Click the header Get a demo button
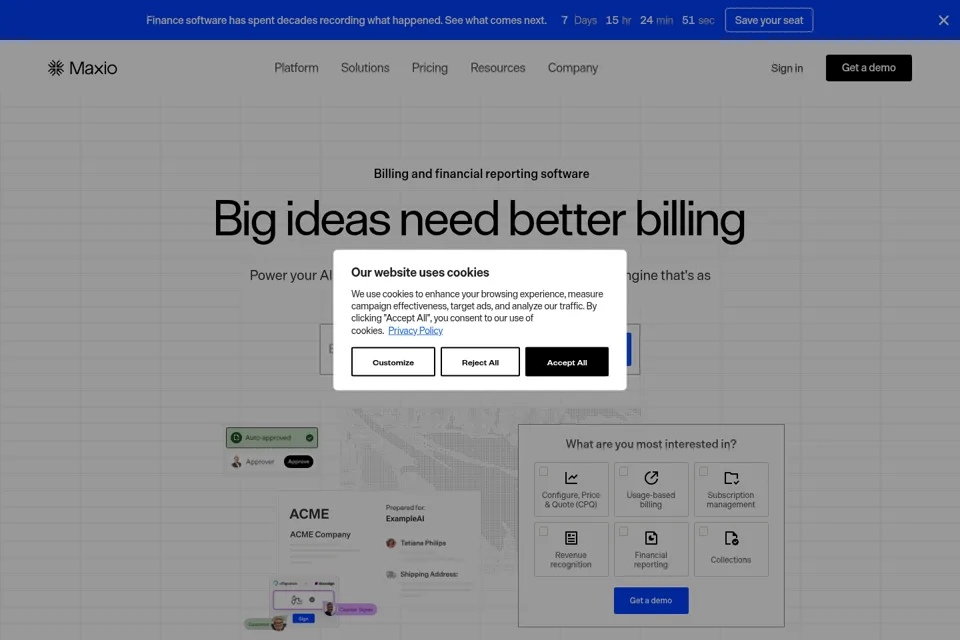 click(869, 68)
